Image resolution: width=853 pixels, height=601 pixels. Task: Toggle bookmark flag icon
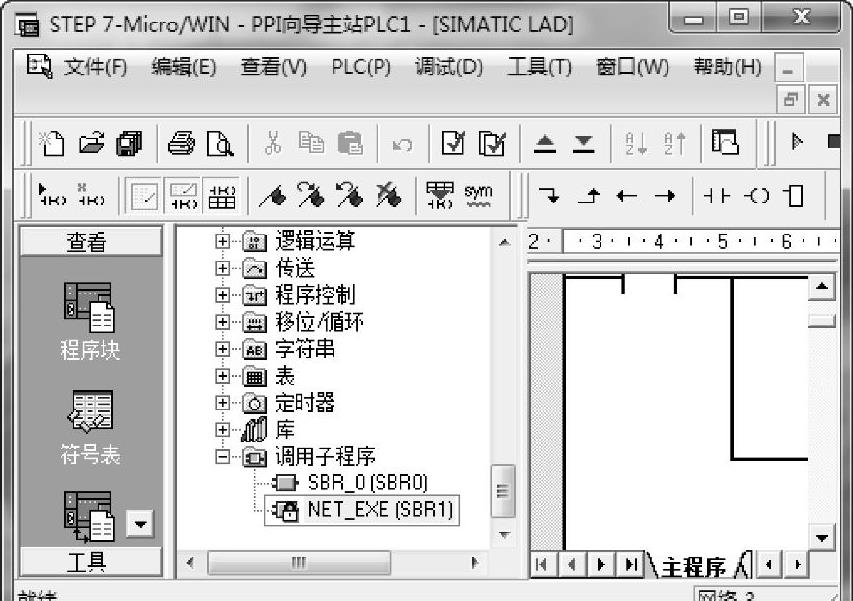[273, 195]
